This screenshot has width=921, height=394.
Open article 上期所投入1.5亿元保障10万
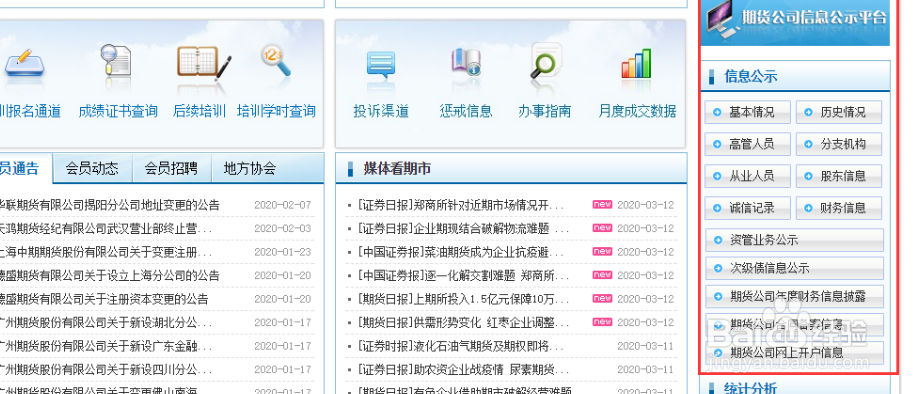tap(463, 299)
